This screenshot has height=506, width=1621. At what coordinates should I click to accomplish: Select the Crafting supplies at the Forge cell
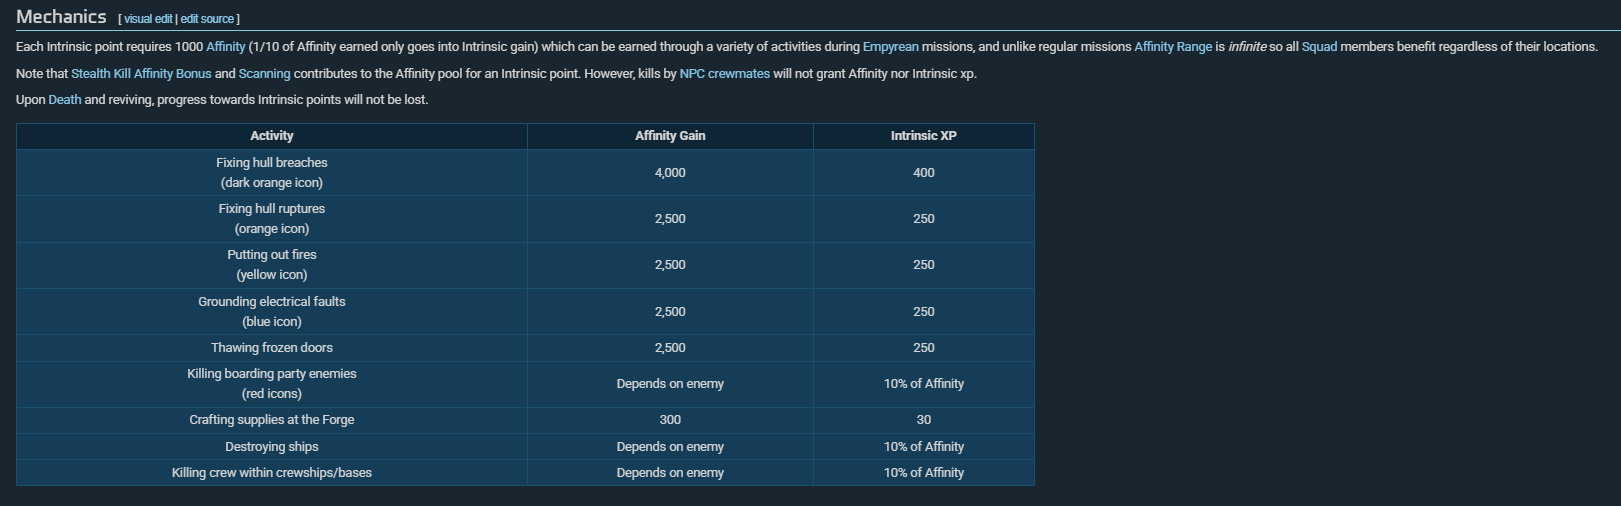pyautogui.click(x=272, y=420)
